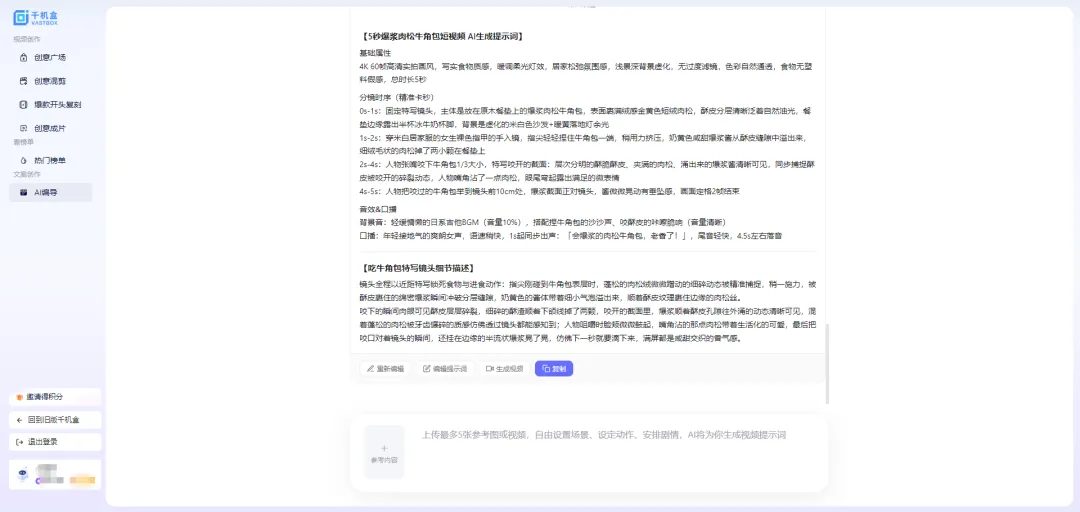
Task: Click the 千机盒 VASTBOX logo
Action: (35, 17)
